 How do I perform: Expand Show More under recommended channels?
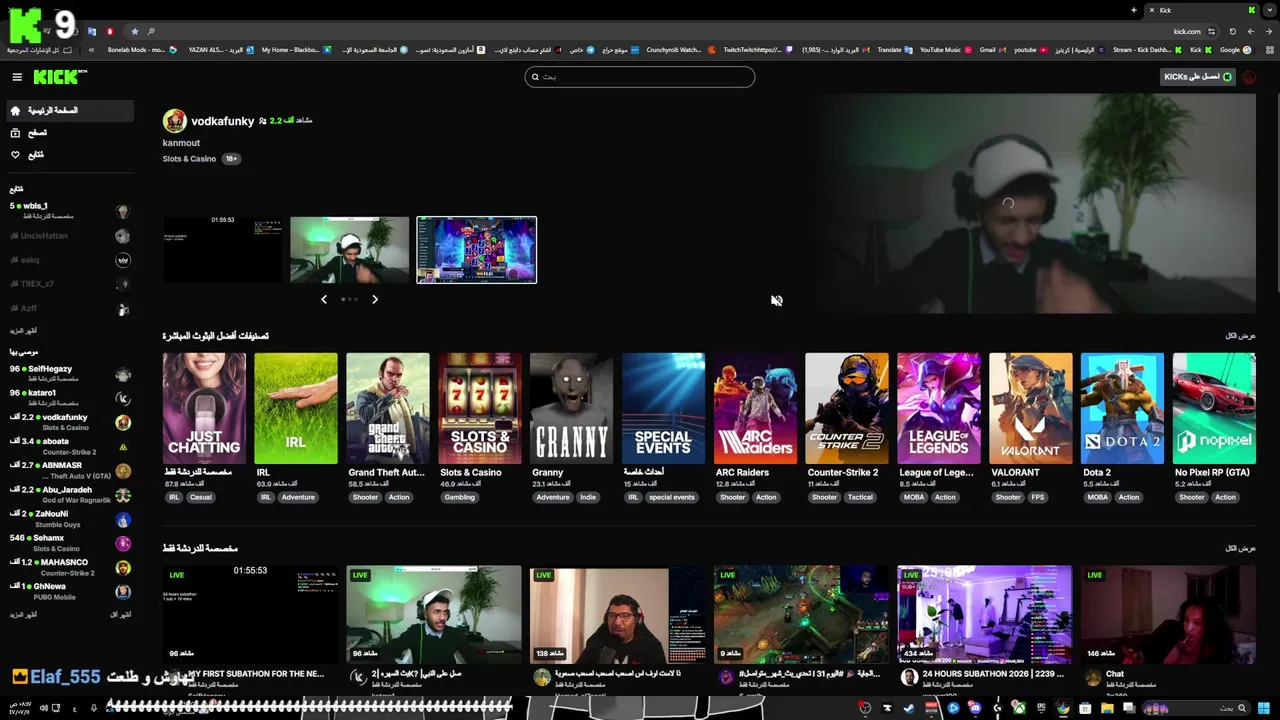click(23, 615)
